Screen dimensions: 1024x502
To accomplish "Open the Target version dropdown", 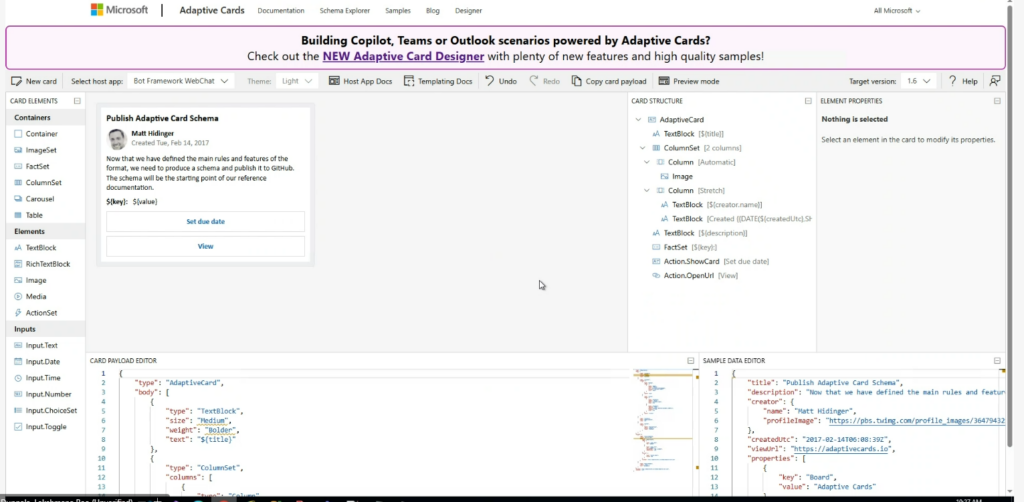I will [919, 82].
